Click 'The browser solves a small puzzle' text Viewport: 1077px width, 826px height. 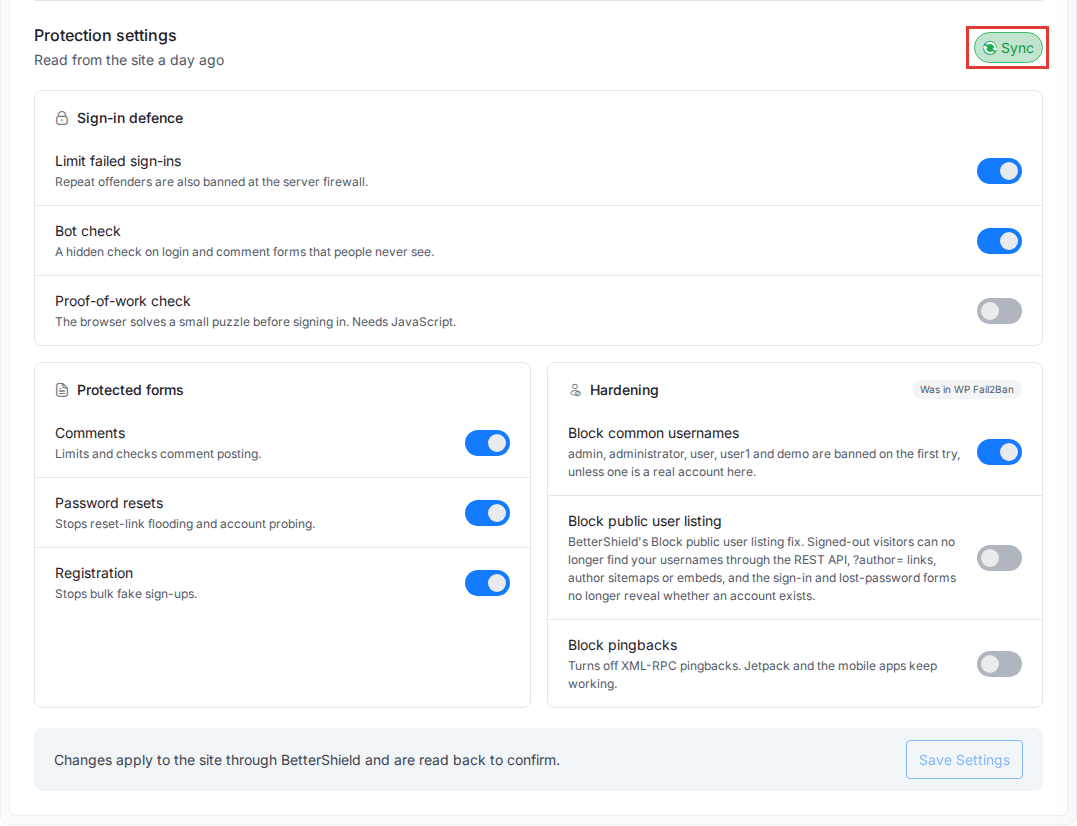[x=256, y=322]
